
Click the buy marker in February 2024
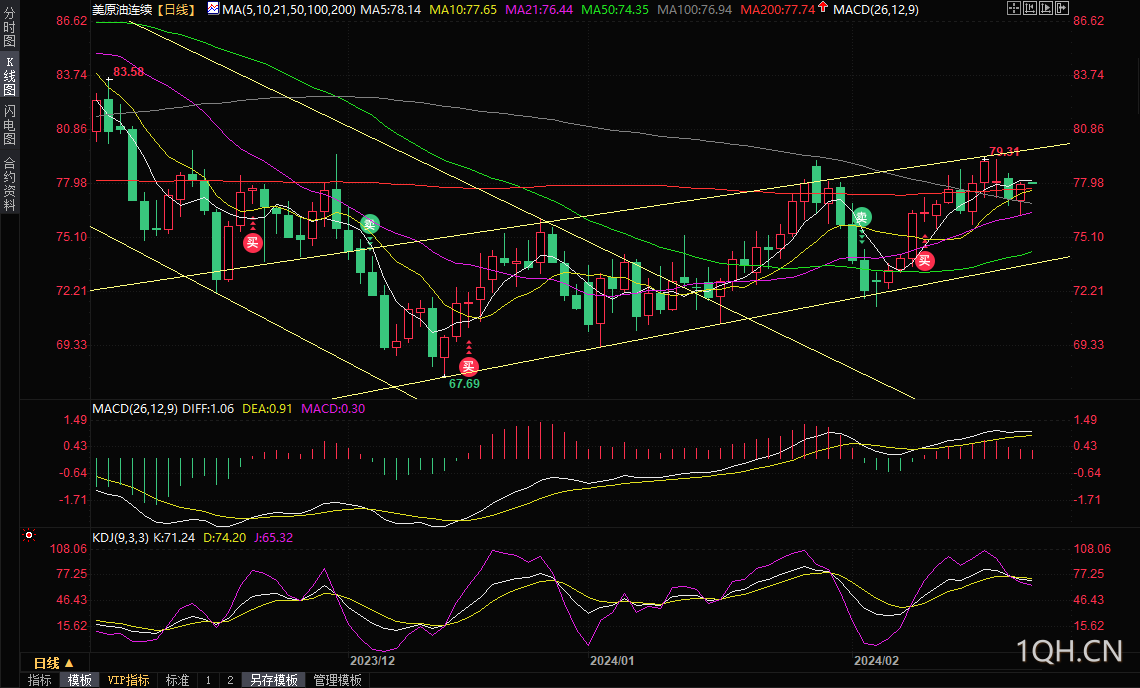tap(924, 260)
